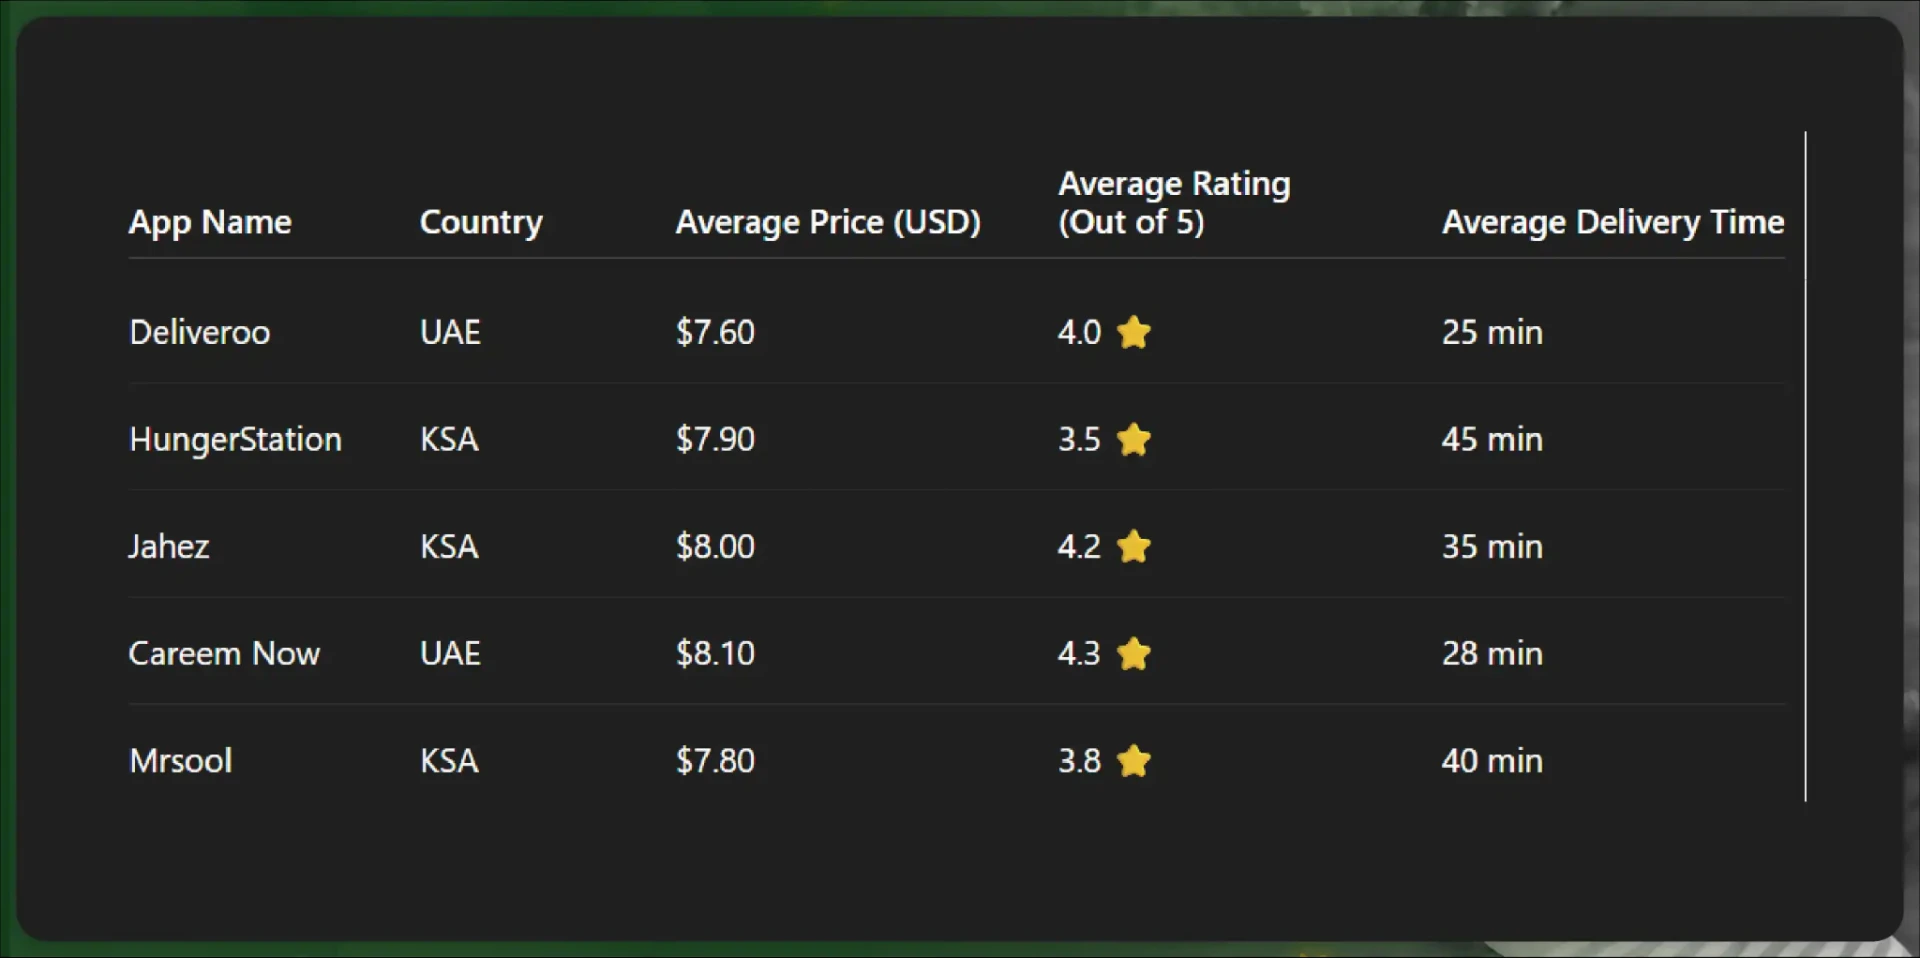This screenshot has height=958, width=1920.
Task: Click the star beside HungerStation's 3.5 rating
Action: coord(1134,439)
